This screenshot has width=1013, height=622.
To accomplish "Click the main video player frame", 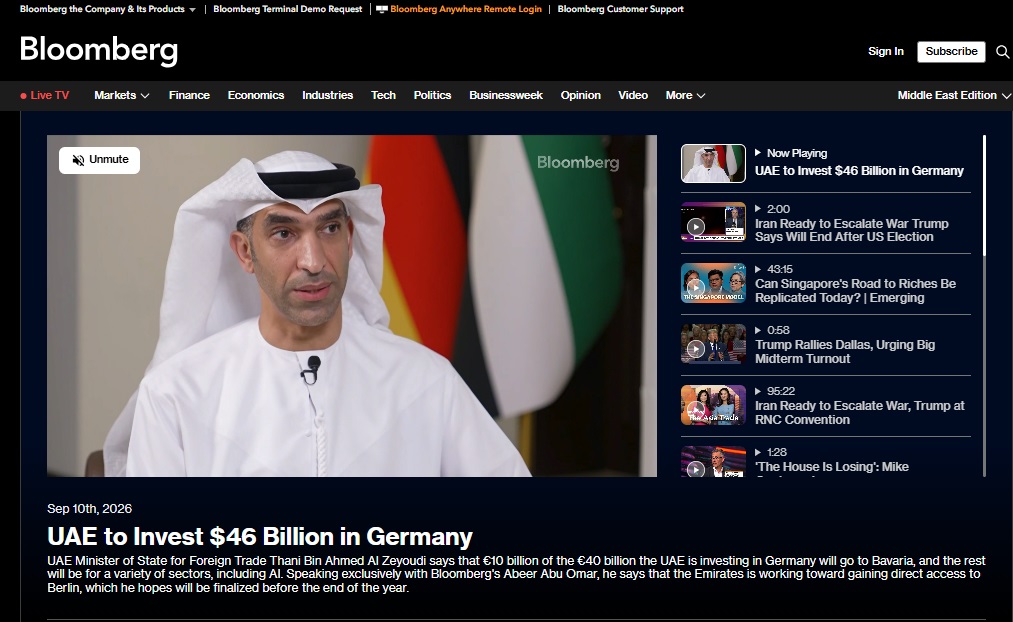I will click(x=352, y=306).
